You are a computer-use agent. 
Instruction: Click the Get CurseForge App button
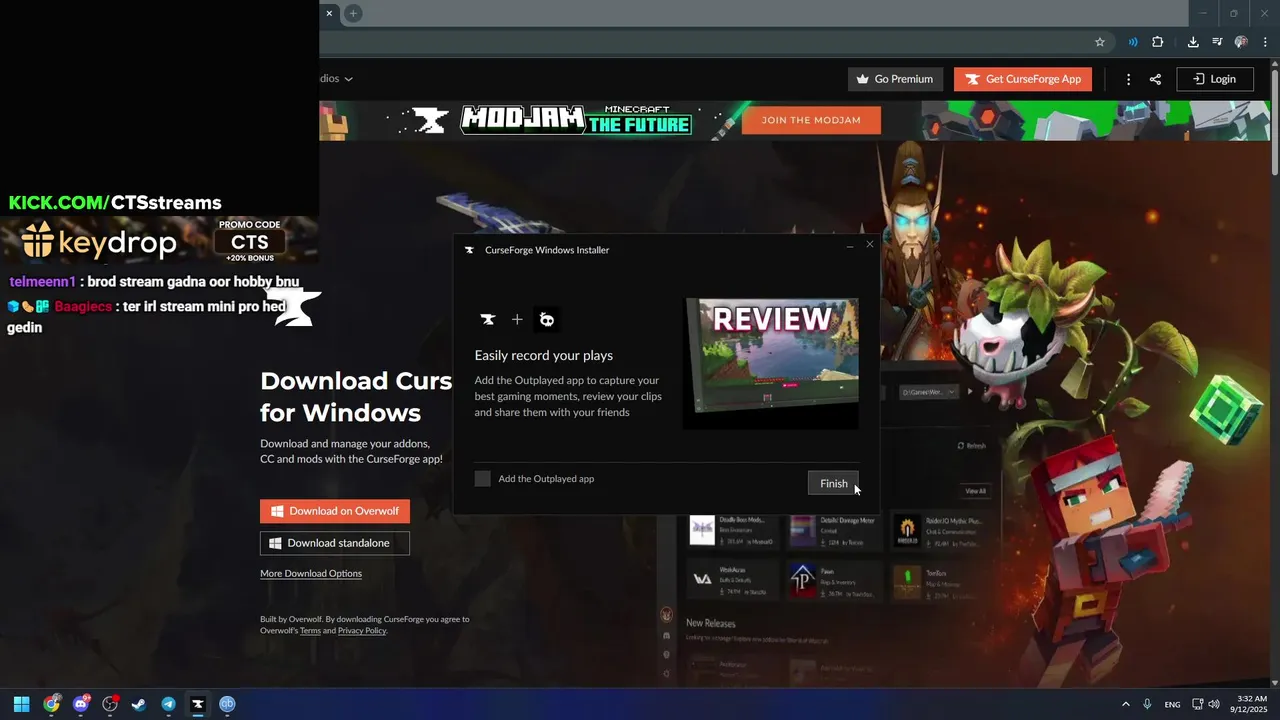coord(1023,79)
